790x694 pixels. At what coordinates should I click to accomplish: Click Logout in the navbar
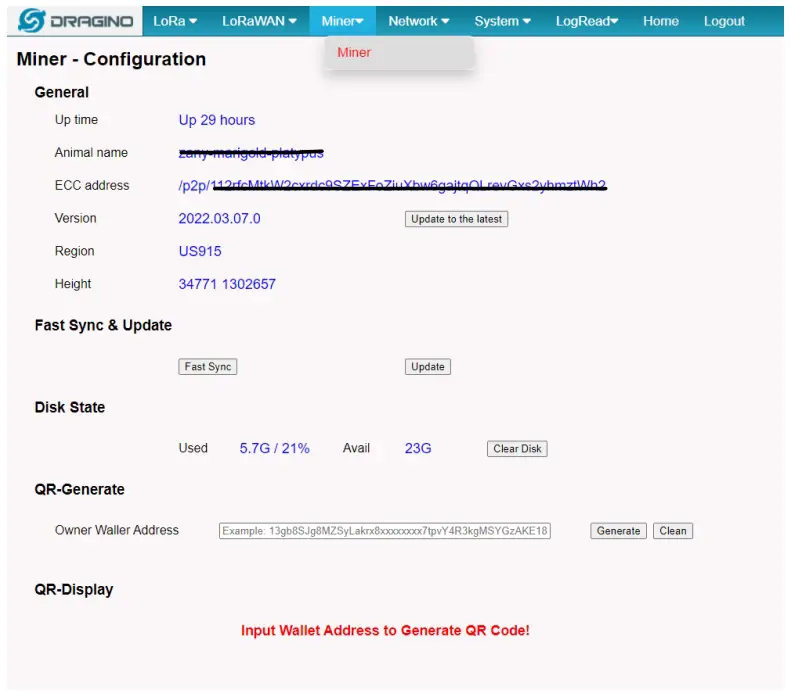pyautogui.click(x=724, y=21)
